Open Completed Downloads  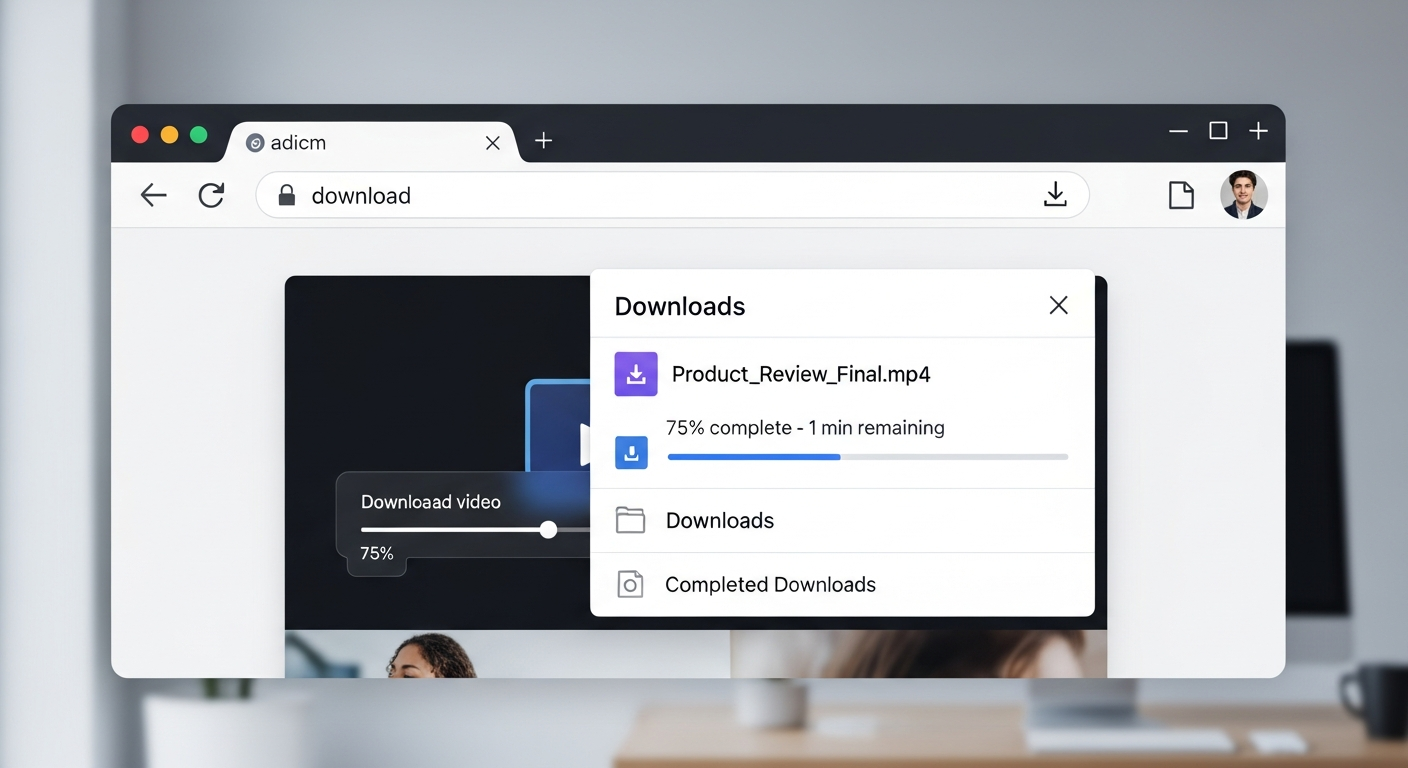point(770,584)
